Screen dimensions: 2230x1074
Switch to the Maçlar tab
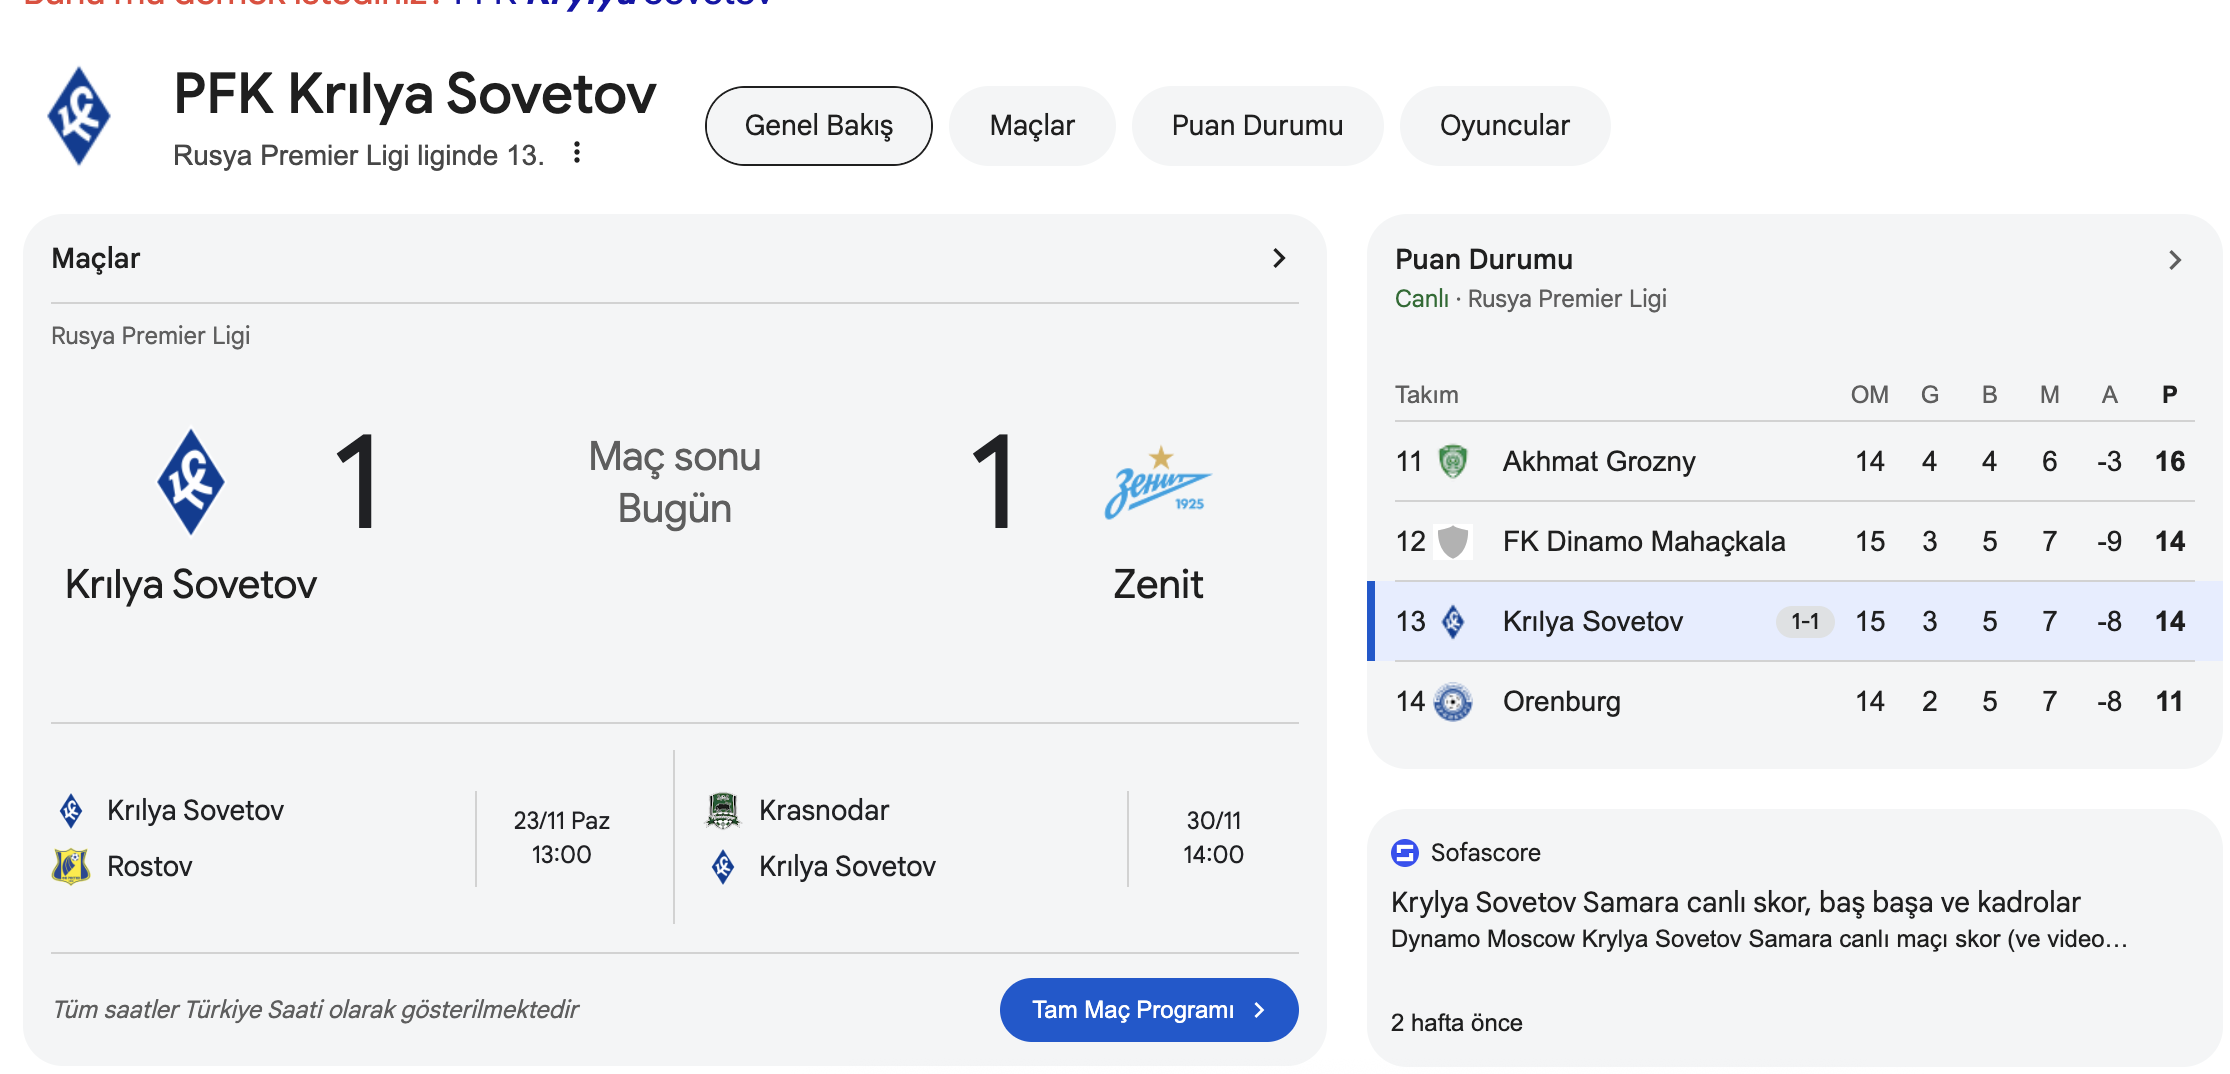click(1031, 126)
